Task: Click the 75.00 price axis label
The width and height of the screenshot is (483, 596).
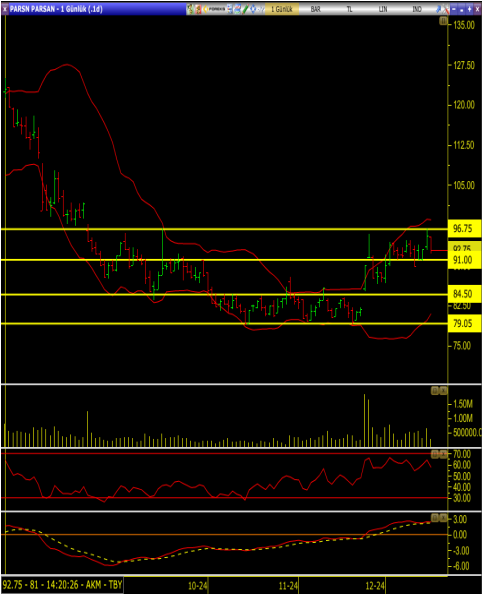Action: 462,346
